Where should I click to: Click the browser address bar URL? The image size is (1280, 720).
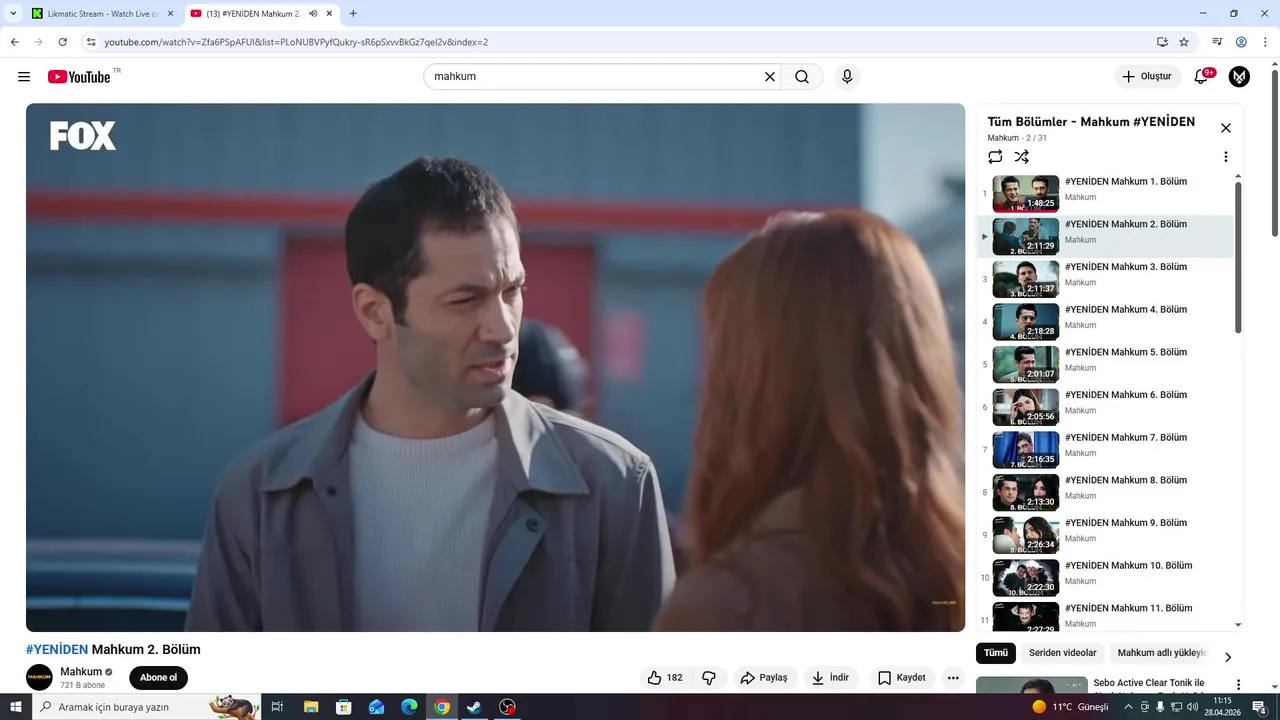(x=296, y=42)
